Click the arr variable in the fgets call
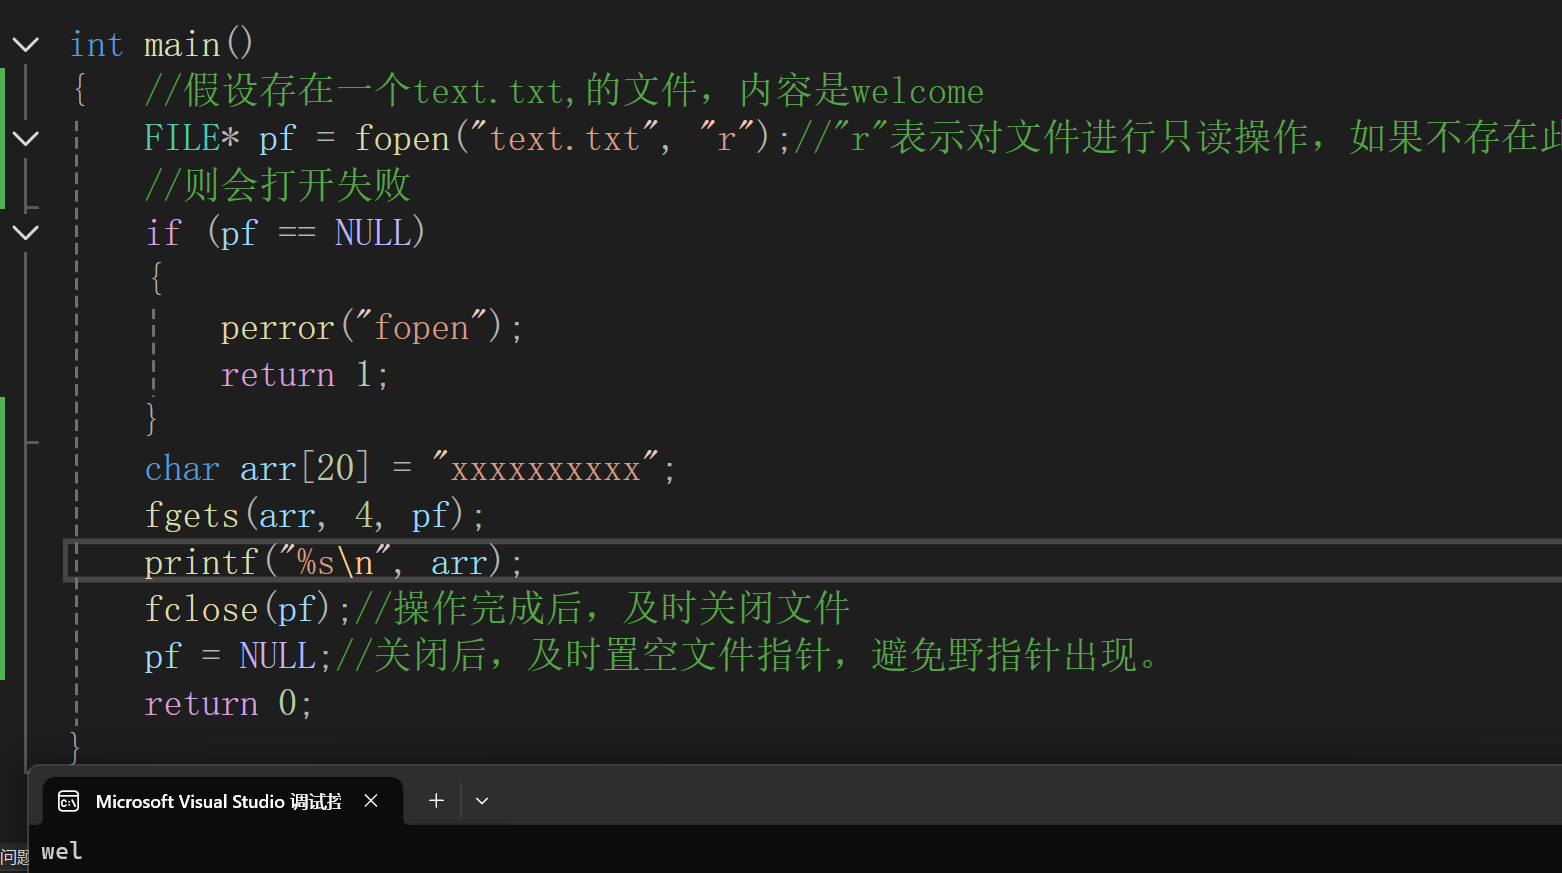 click(x=287, y=514)
